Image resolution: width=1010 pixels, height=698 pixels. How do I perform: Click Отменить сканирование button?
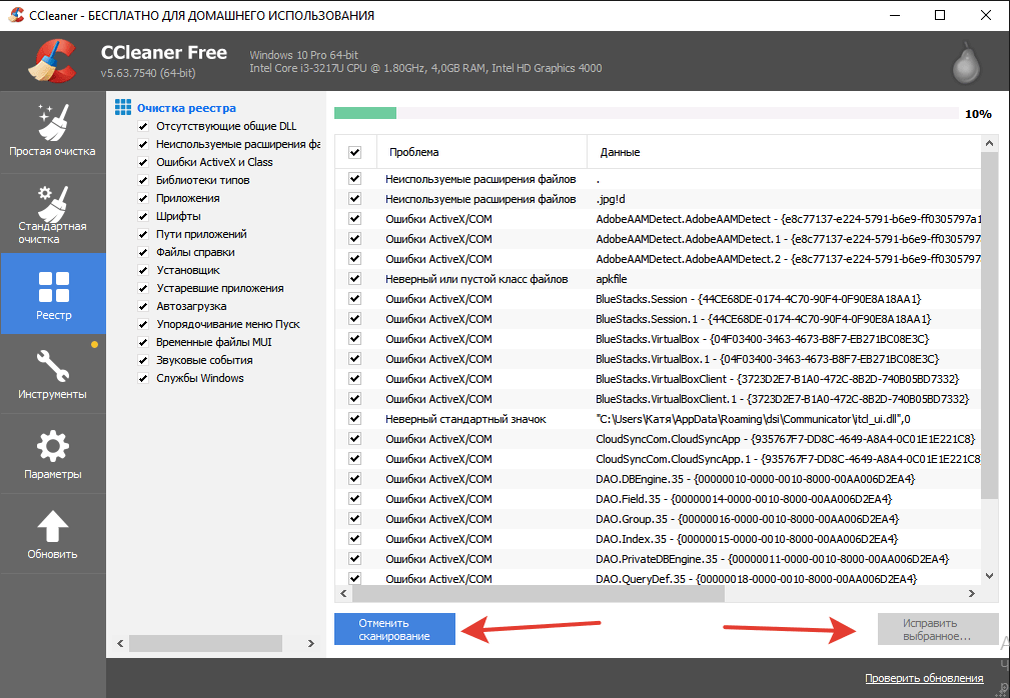394,629
